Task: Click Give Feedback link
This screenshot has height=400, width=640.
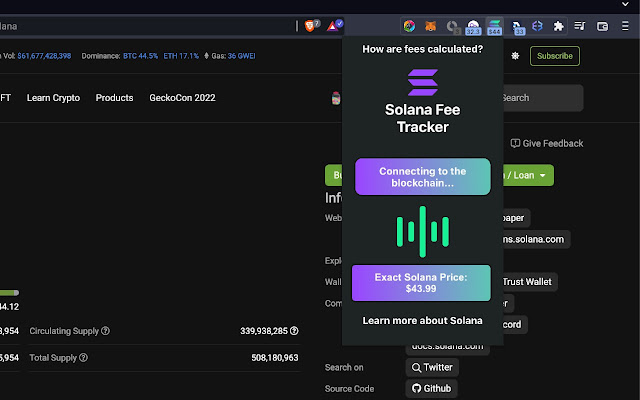Action: [x=547, y=143]
